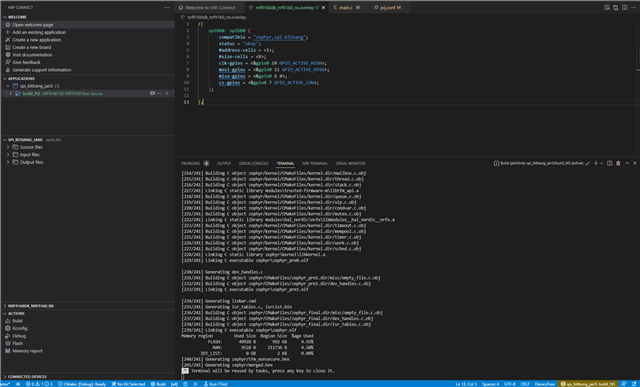
Task: Open the SERIAL MONITOR panel tab
Action: (350, 163)
